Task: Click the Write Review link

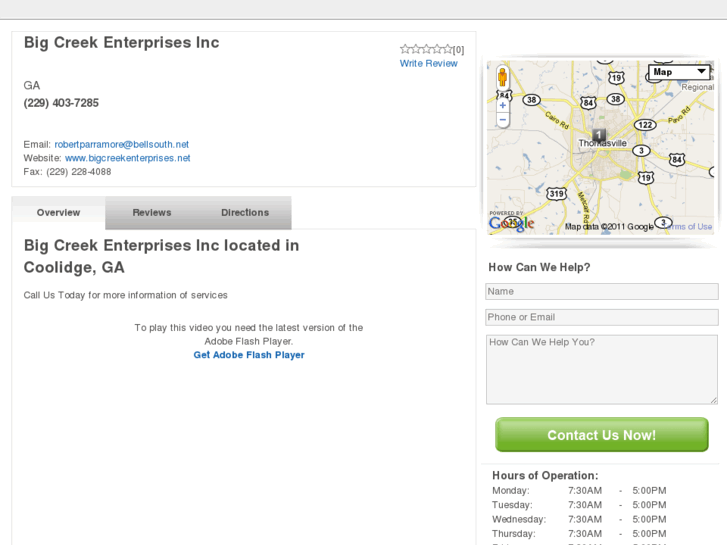Action: [x=428, y=64]
